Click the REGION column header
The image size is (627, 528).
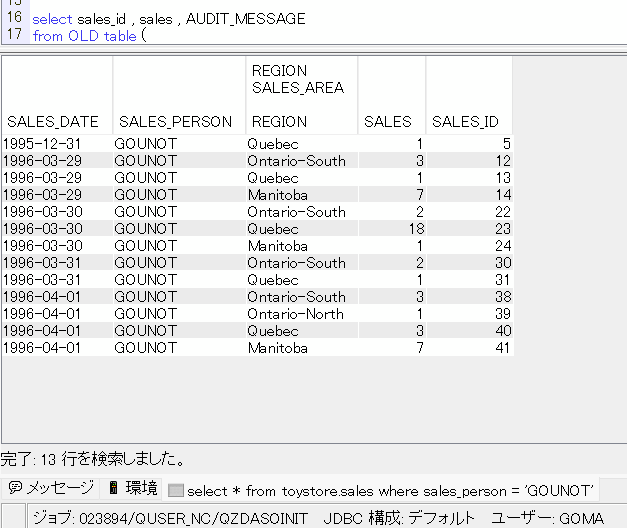(302, 95)
